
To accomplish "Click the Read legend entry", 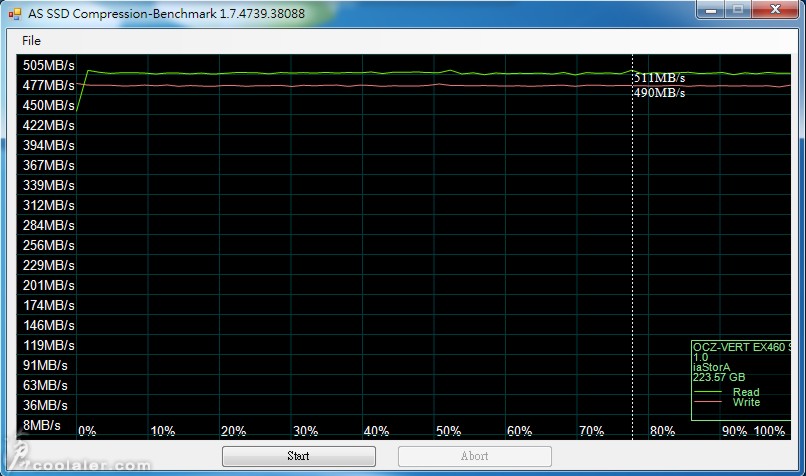I will pos(746,392).
